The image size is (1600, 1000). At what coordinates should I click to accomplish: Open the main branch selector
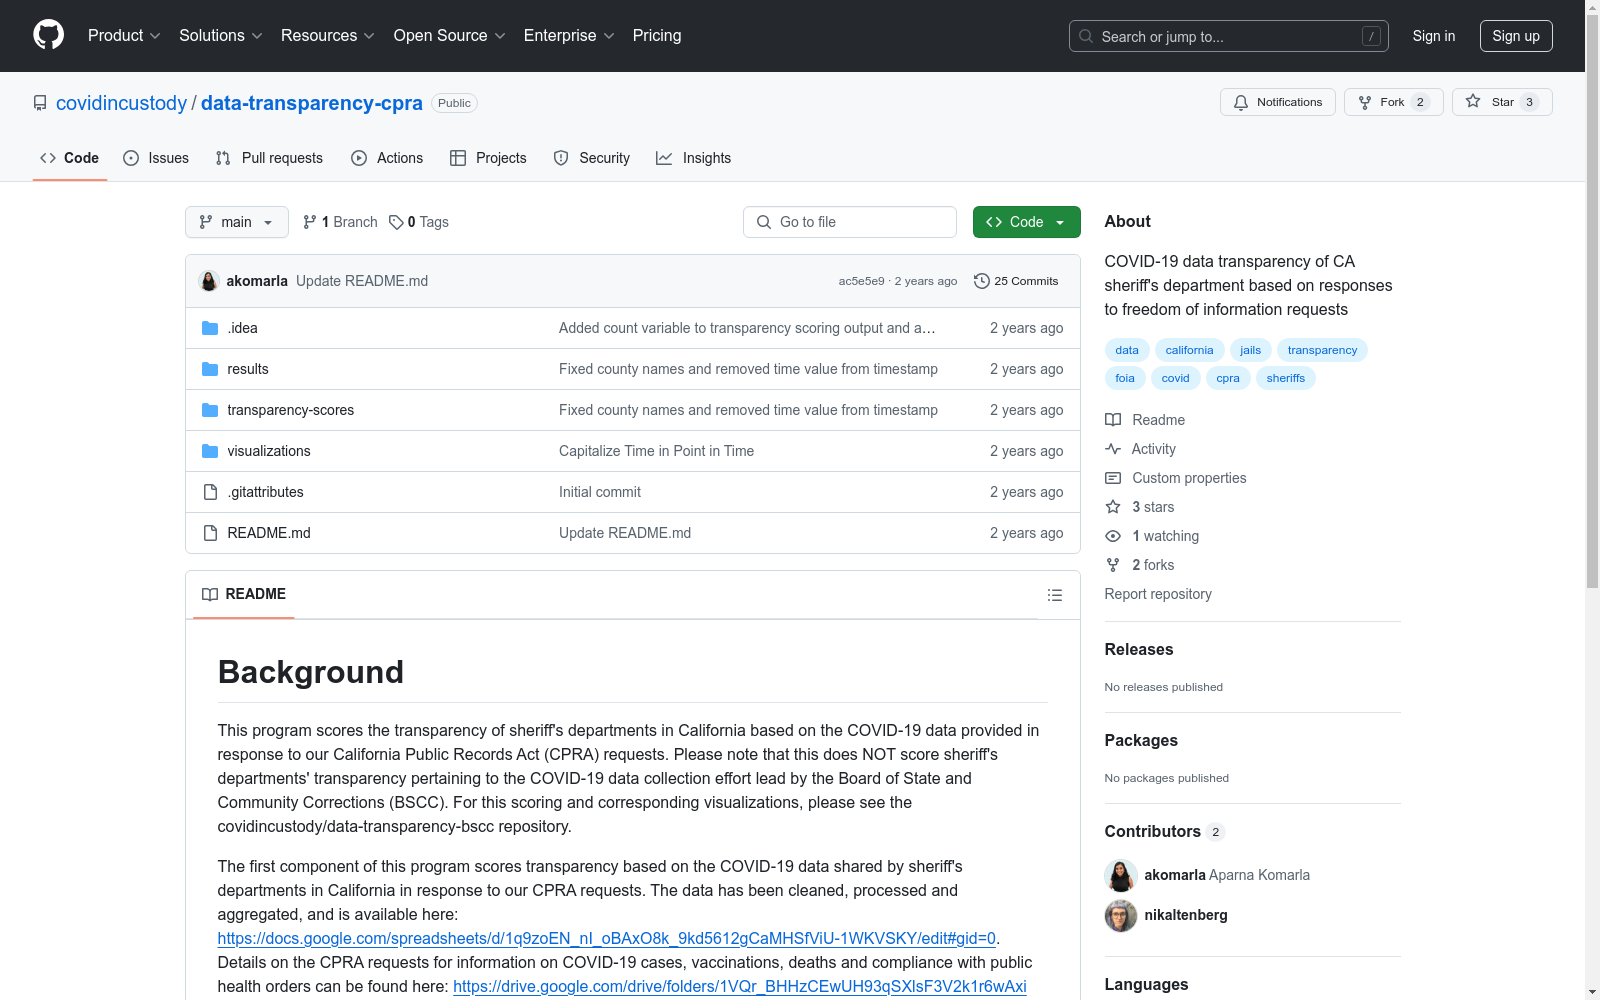click(x=237, y=222)
